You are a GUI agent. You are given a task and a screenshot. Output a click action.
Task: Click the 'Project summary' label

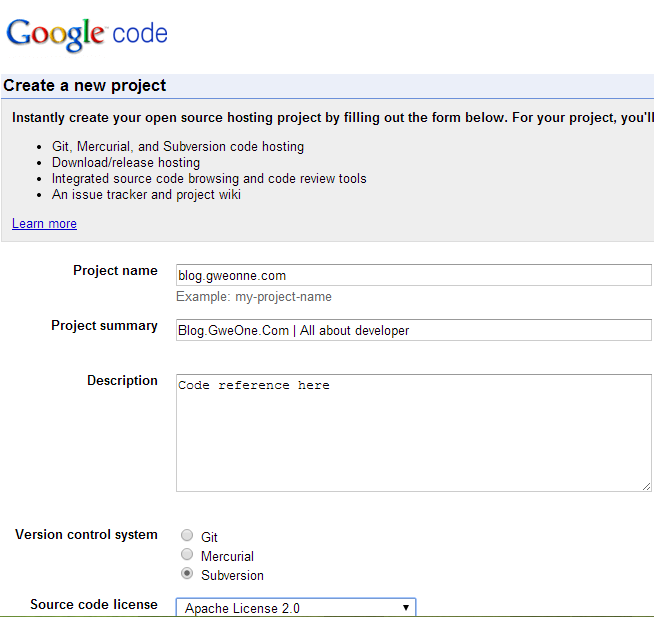(x=104, y=325)
